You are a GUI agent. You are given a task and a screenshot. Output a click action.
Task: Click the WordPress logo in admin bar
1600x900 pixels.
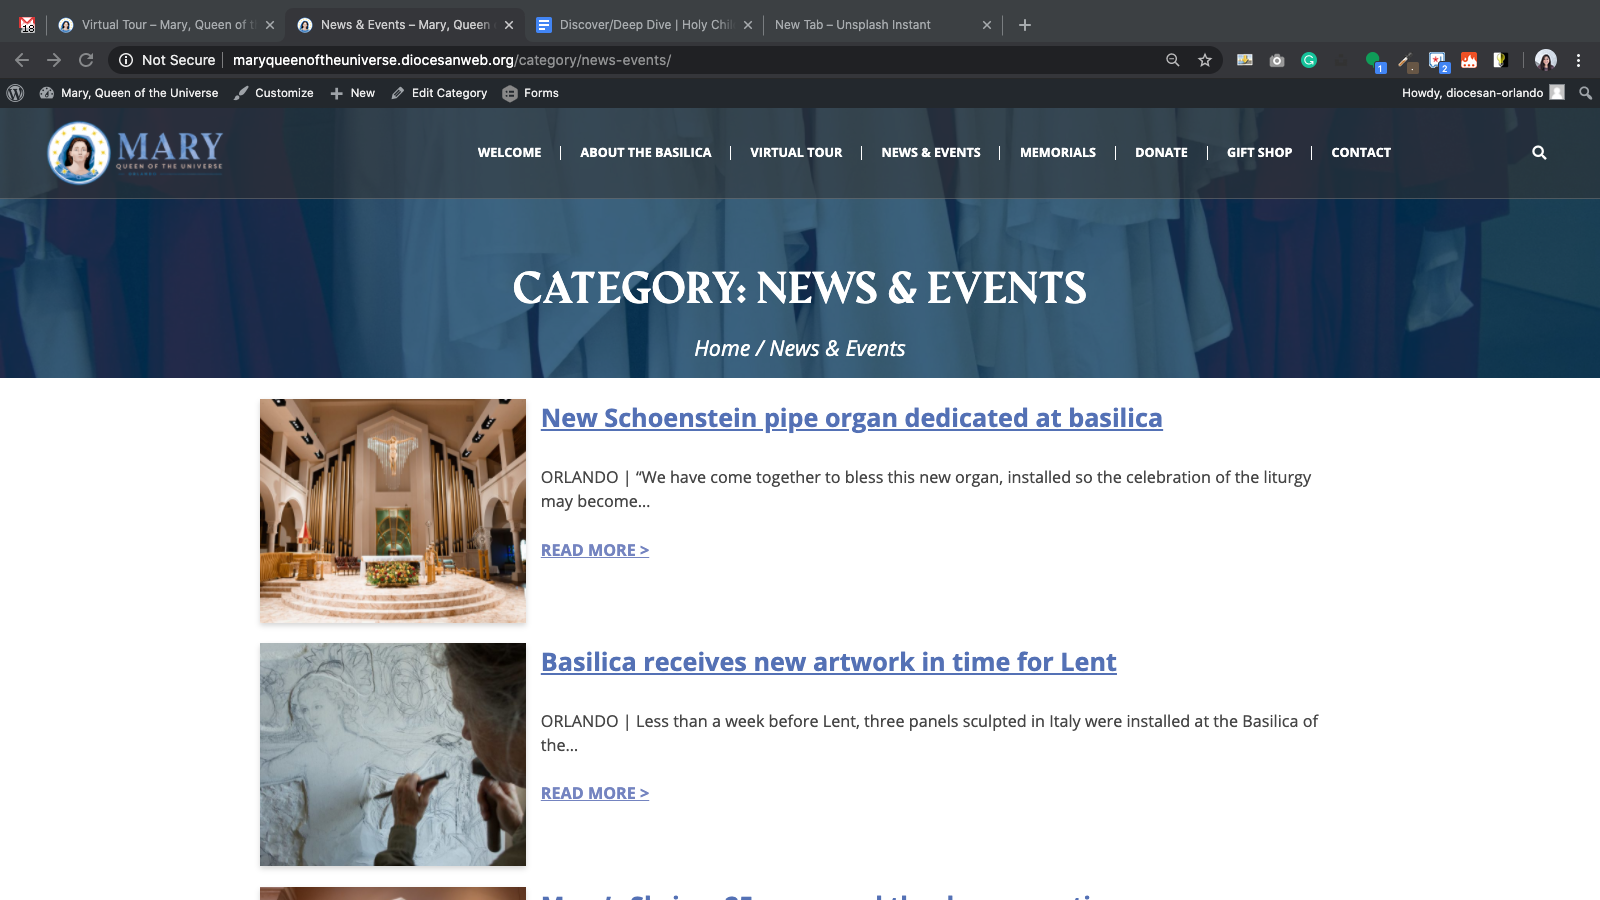coord(15,93)
